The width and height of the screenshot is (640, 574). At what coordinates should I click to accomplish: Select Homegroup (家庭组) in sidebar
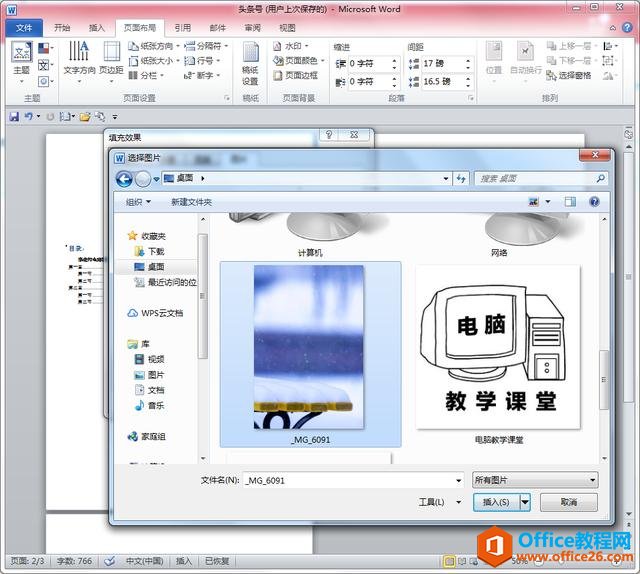click(x=147, y=437)
